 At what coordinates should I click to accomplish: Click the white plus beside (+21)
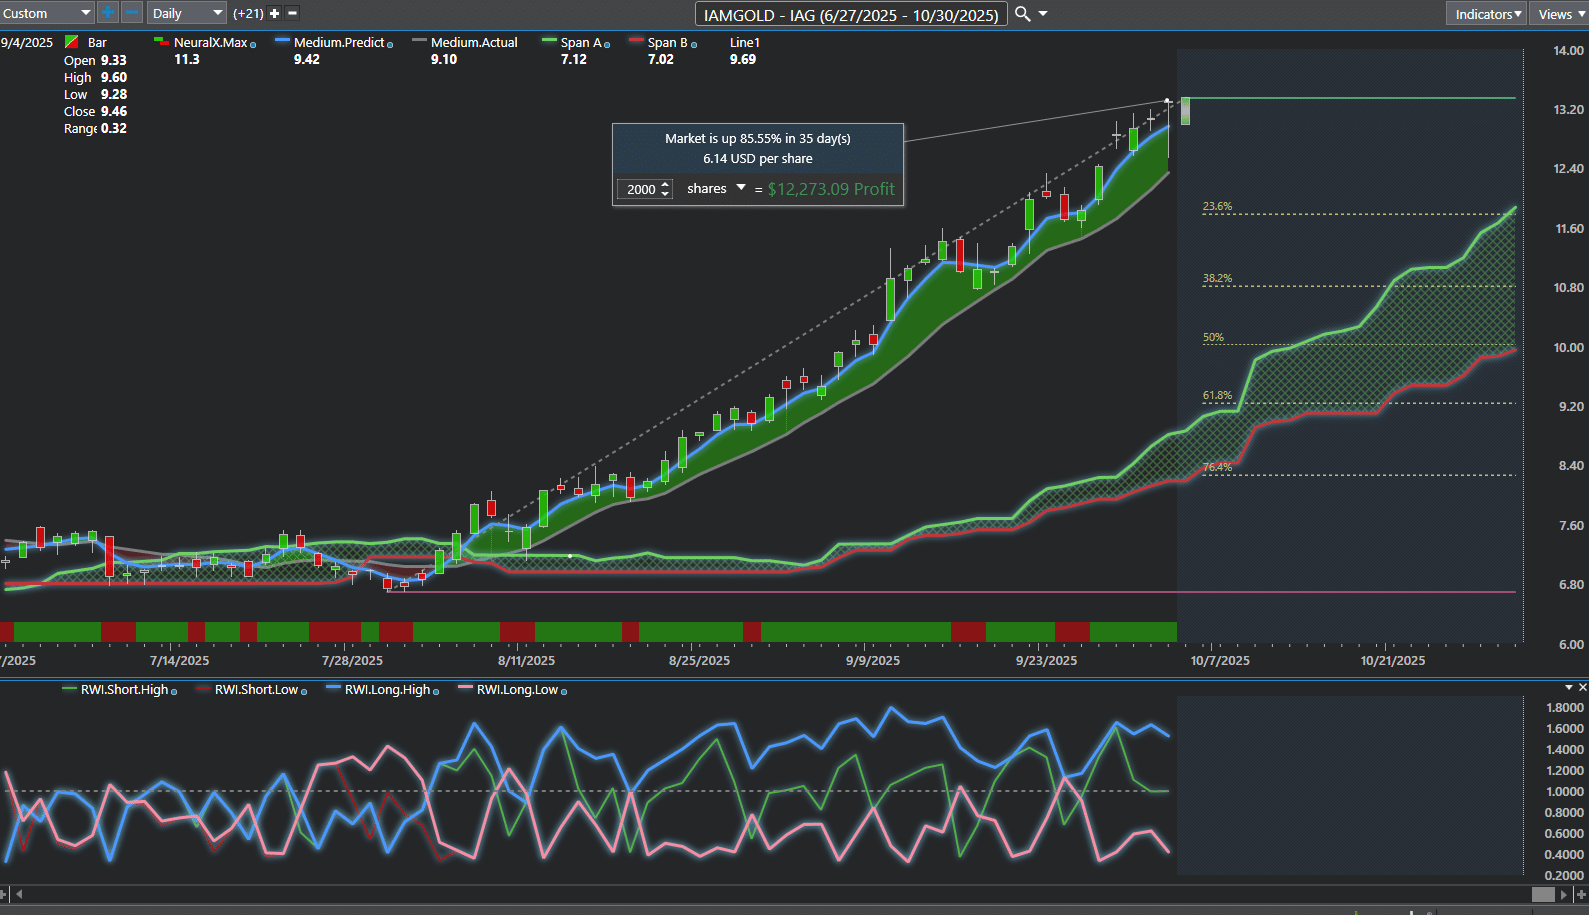coord(275,14)
